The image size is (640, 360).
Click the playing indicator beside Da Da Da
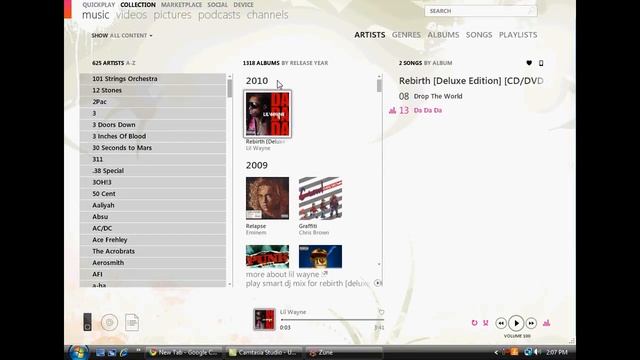tap(393, 110)
